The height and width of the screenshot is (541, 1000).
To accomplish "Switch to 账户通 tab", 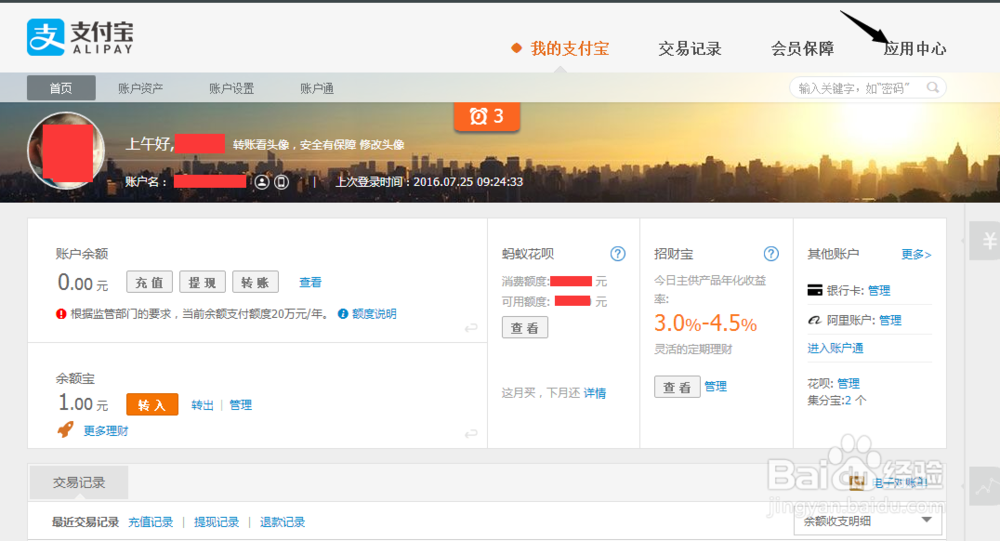I will (x=317, y=88).
